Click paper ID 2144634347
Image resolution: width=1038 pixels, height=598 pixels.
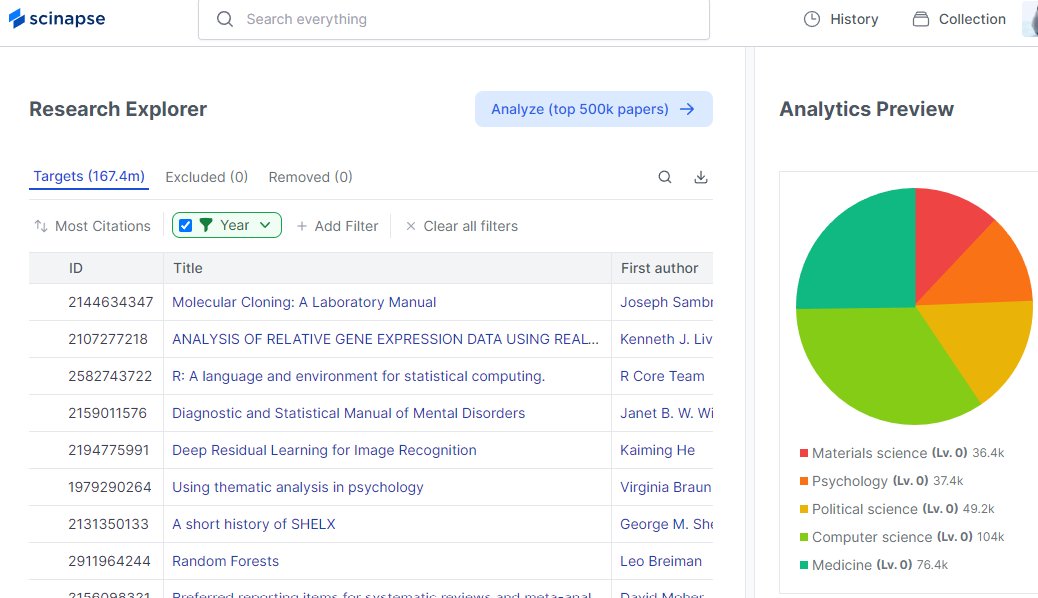[x=111, y=302]
